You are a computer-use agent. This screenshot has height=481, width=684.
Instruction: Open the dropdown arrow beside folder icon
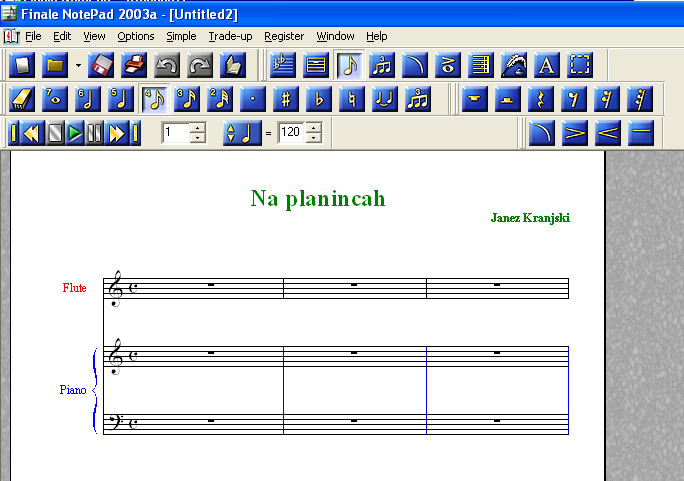click(77, 67)
